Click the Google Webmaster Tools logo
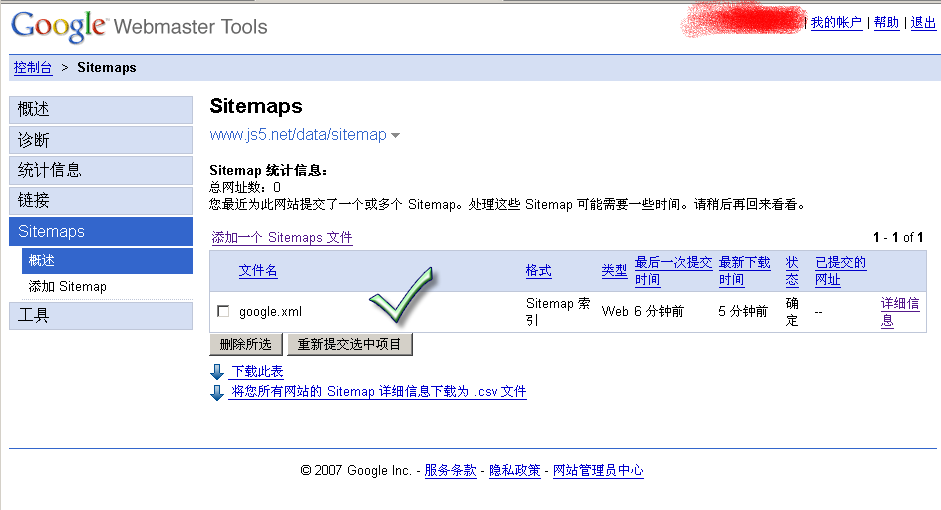The image size is (941, 510). click(139, 26)
